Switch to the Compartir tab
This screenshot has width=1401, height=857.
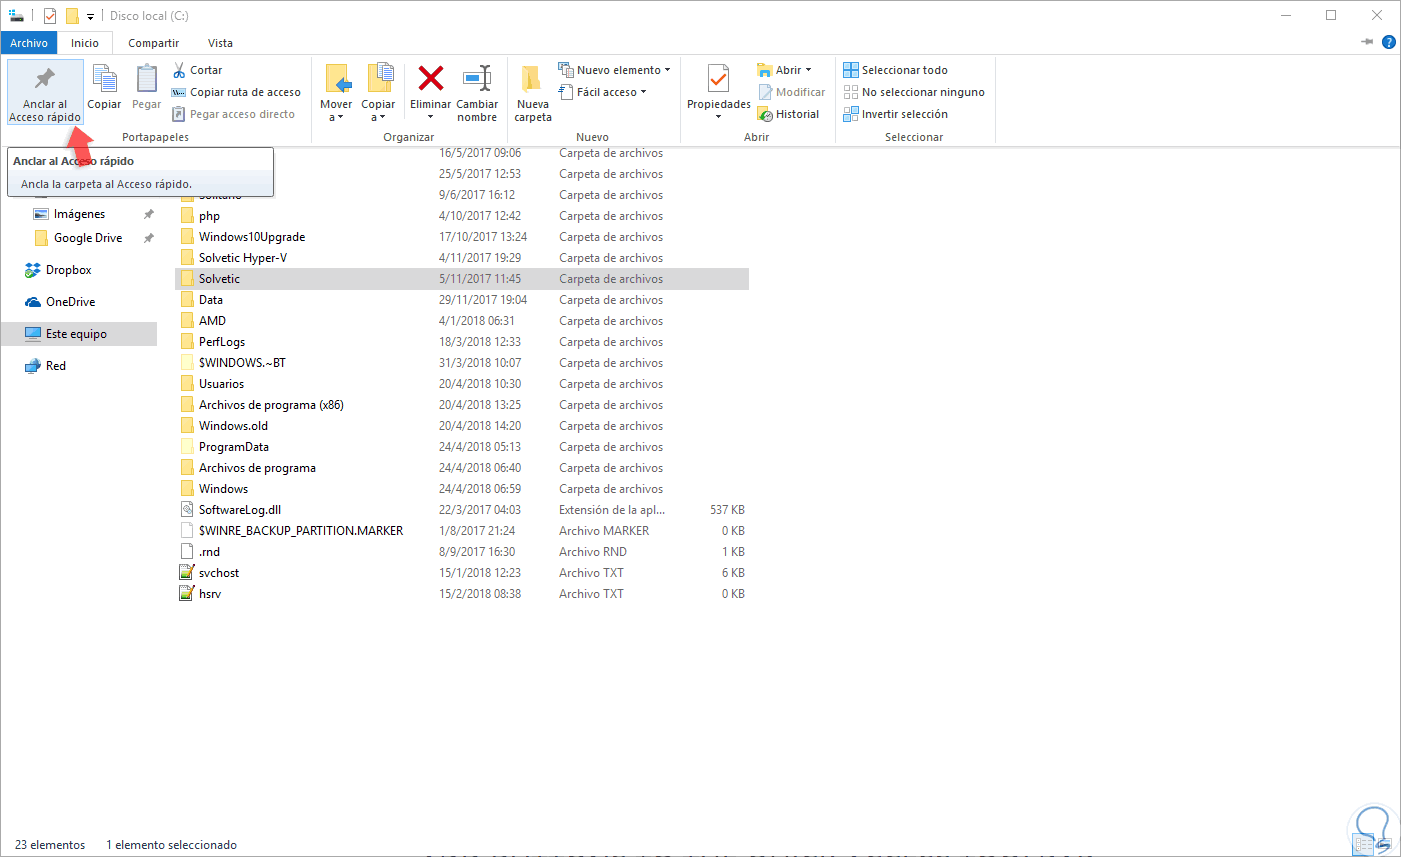(x=154, y=43)
